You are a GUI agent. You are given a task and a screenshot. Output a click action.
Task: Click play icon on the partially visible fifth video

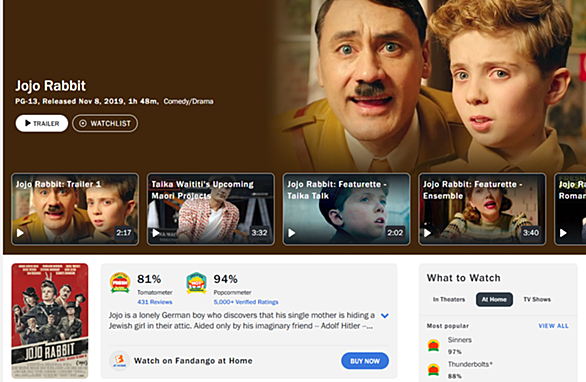coord(563,233)
